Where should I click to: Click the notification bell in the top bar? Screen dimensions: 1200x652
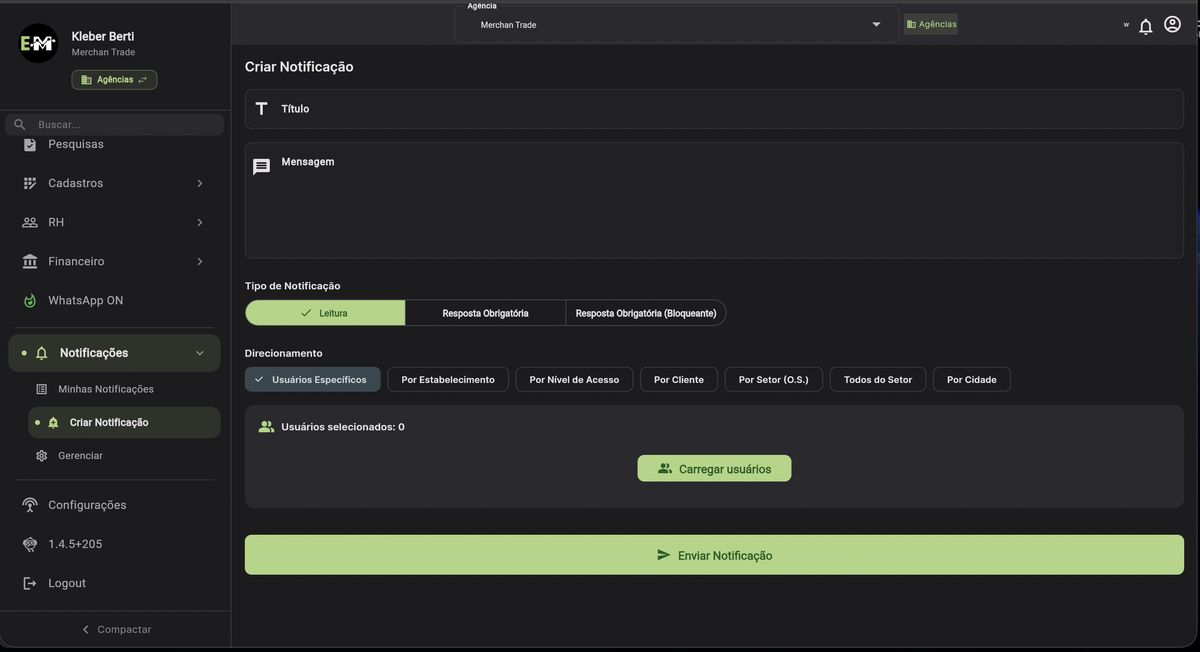[1145, 24]
